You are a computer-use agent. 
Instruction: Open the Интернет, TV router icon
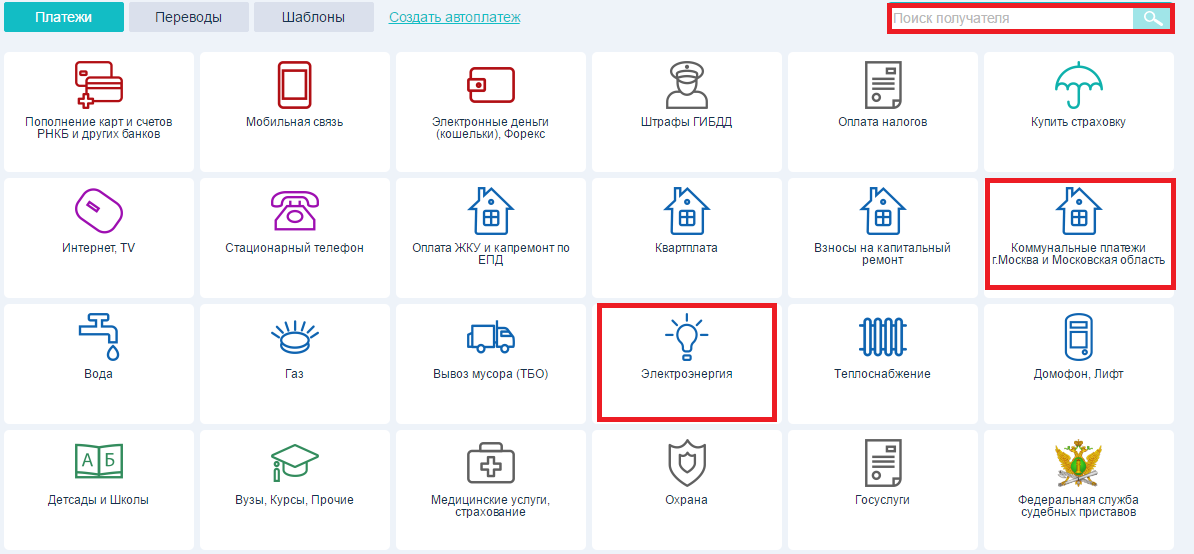pos(98,211)
